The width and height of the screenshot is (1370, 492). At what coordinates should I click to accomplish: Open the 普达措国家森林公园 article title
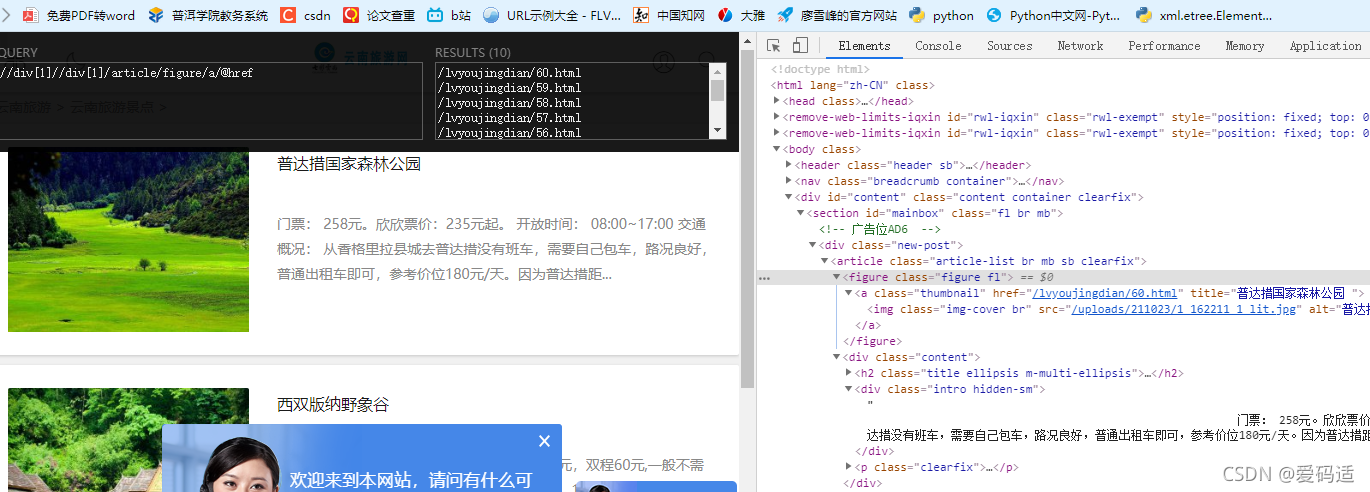349,164
